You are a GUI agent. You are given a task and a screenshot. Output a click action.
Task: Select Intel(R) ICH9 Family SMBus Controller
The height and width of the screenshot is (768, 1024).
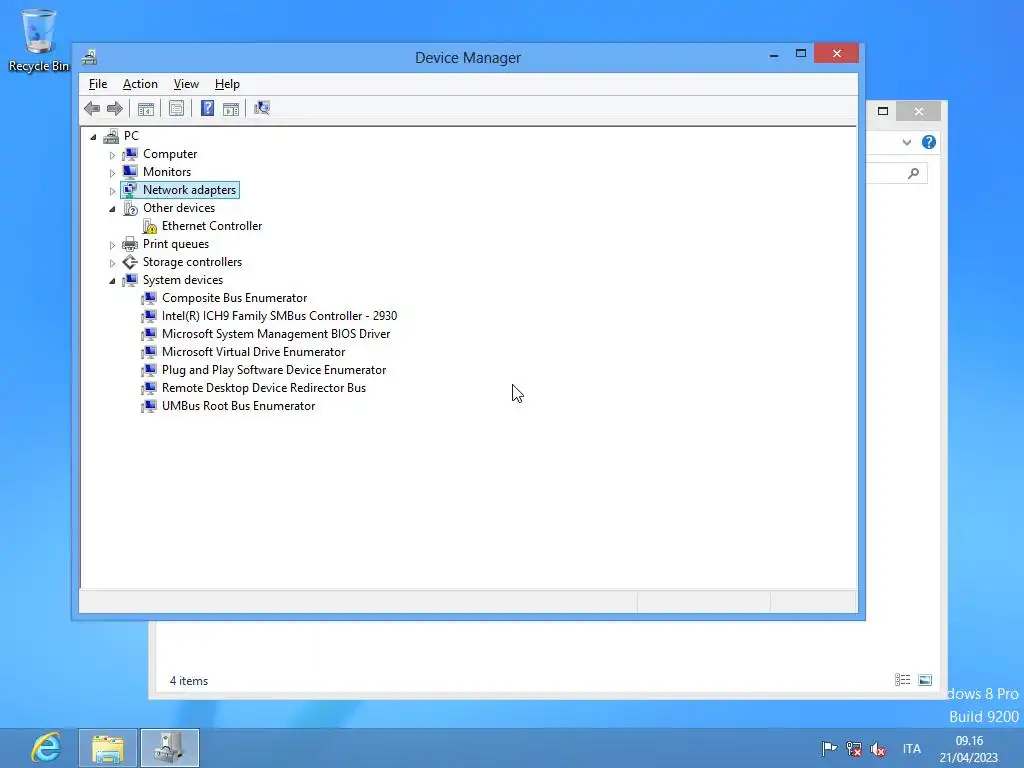(x=280, y=315)
